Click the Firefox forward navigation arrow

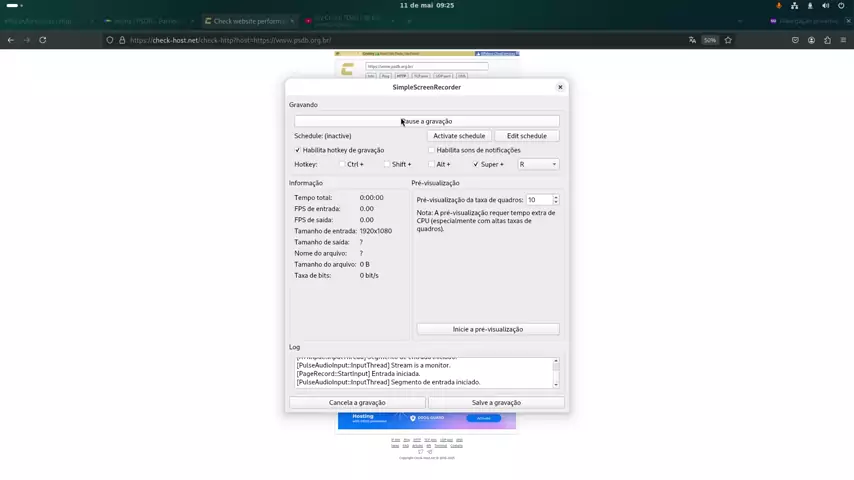coord(27,40)
